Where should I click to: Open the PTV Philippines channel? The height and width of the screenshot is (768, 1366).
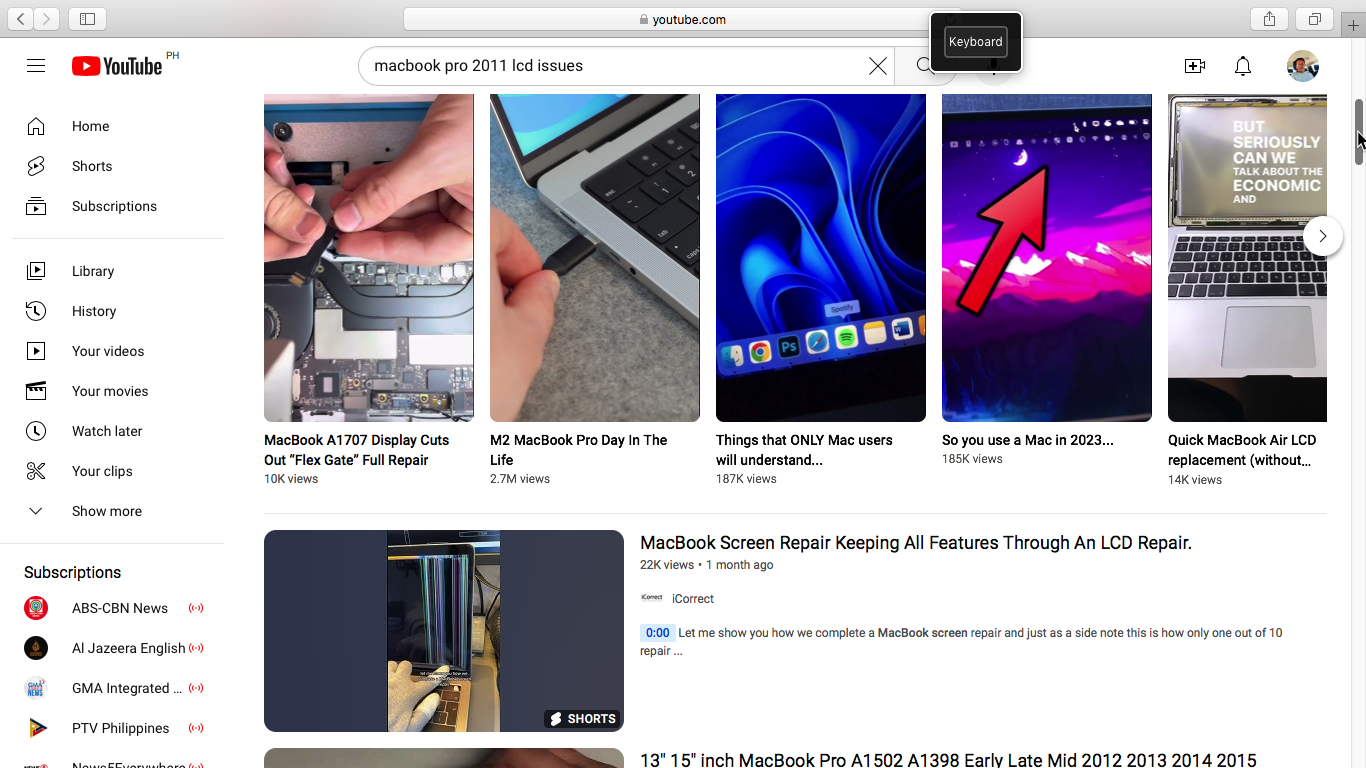tap(118, 728)
